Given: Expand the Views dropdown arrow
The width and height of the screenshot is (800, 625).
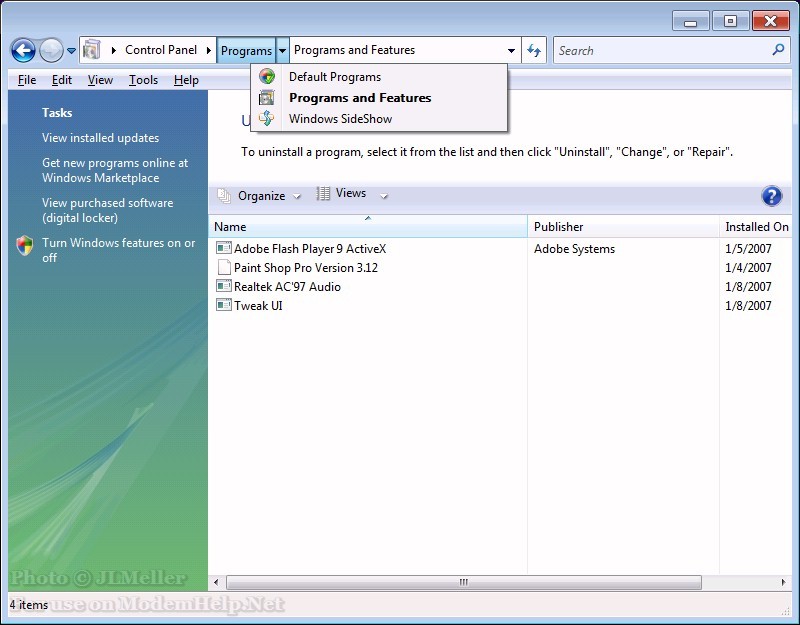Looking at the screenshot, I should (x=384, y=196).
